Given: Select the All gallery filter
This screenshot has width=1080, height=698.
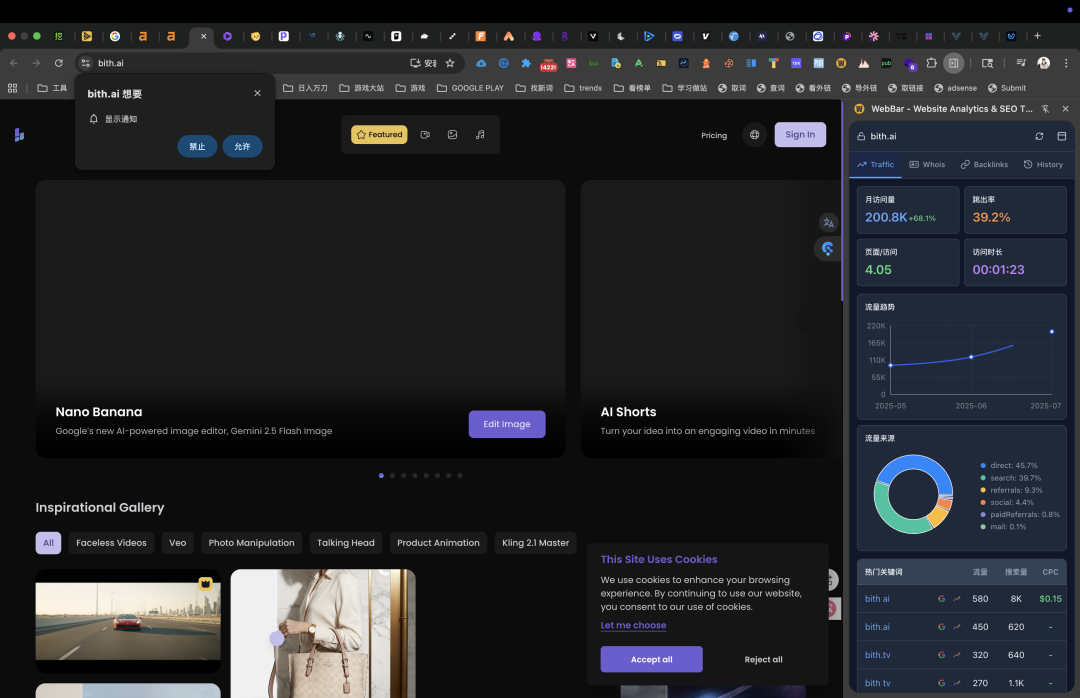Looking at the screenshot, I should pos(48,543).
